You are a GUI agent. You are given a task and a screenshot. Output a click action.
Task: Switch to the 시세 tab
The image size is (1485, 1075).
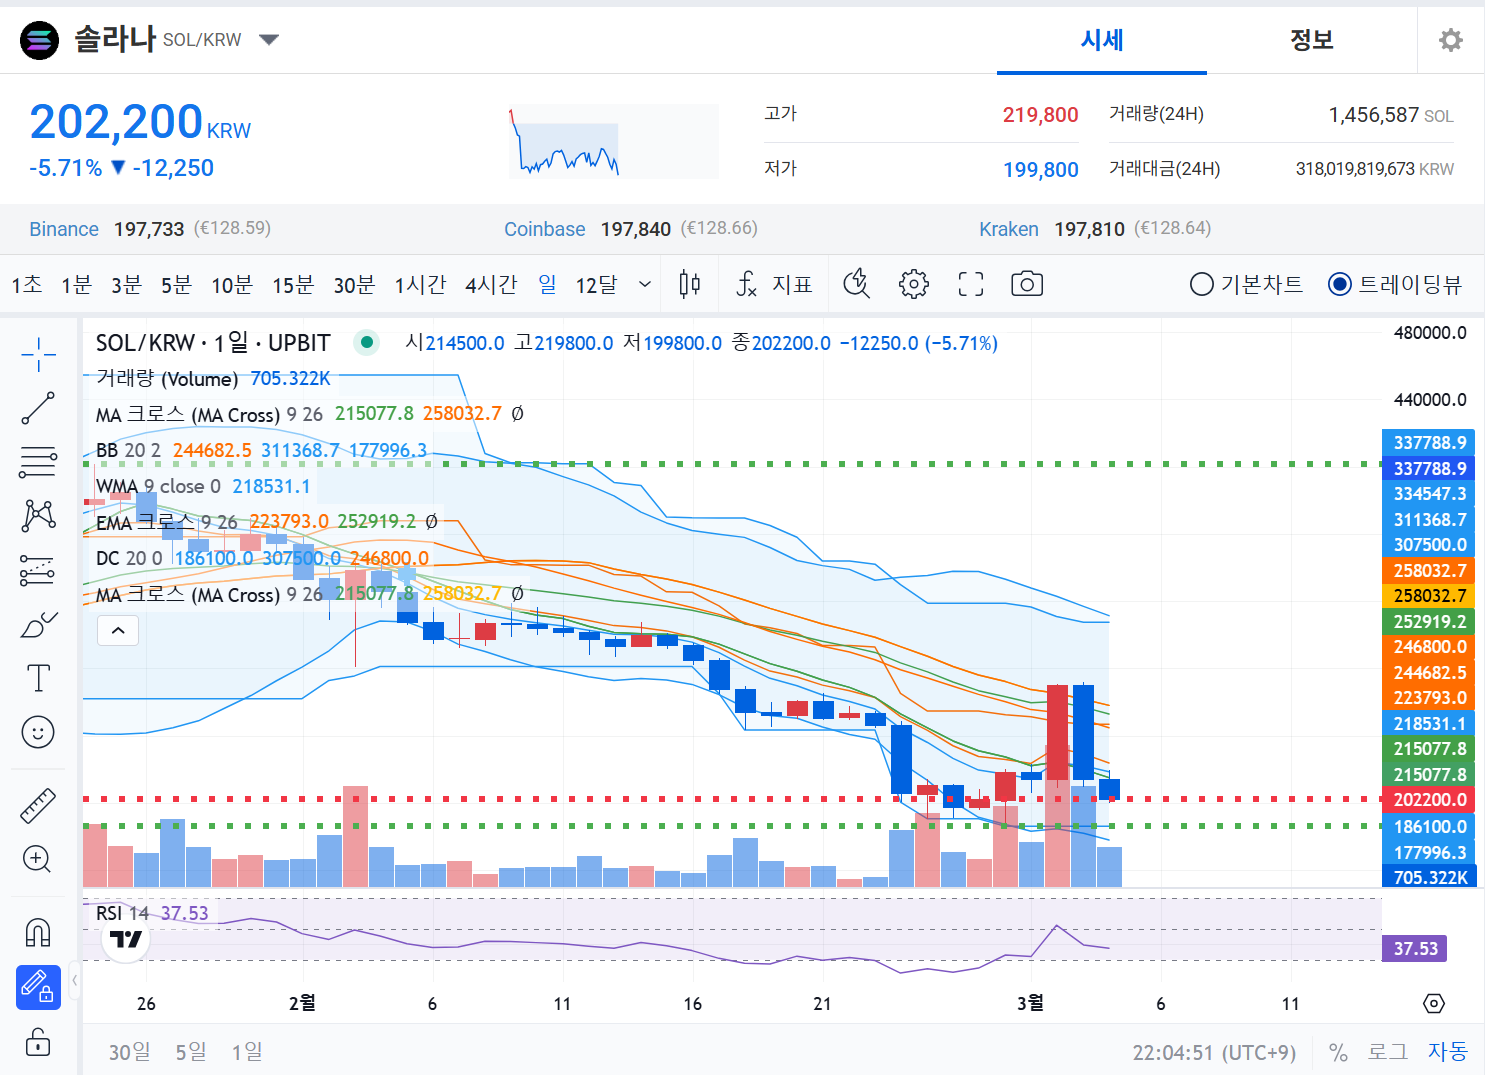pyautogui.click(x=1102, y=40)
